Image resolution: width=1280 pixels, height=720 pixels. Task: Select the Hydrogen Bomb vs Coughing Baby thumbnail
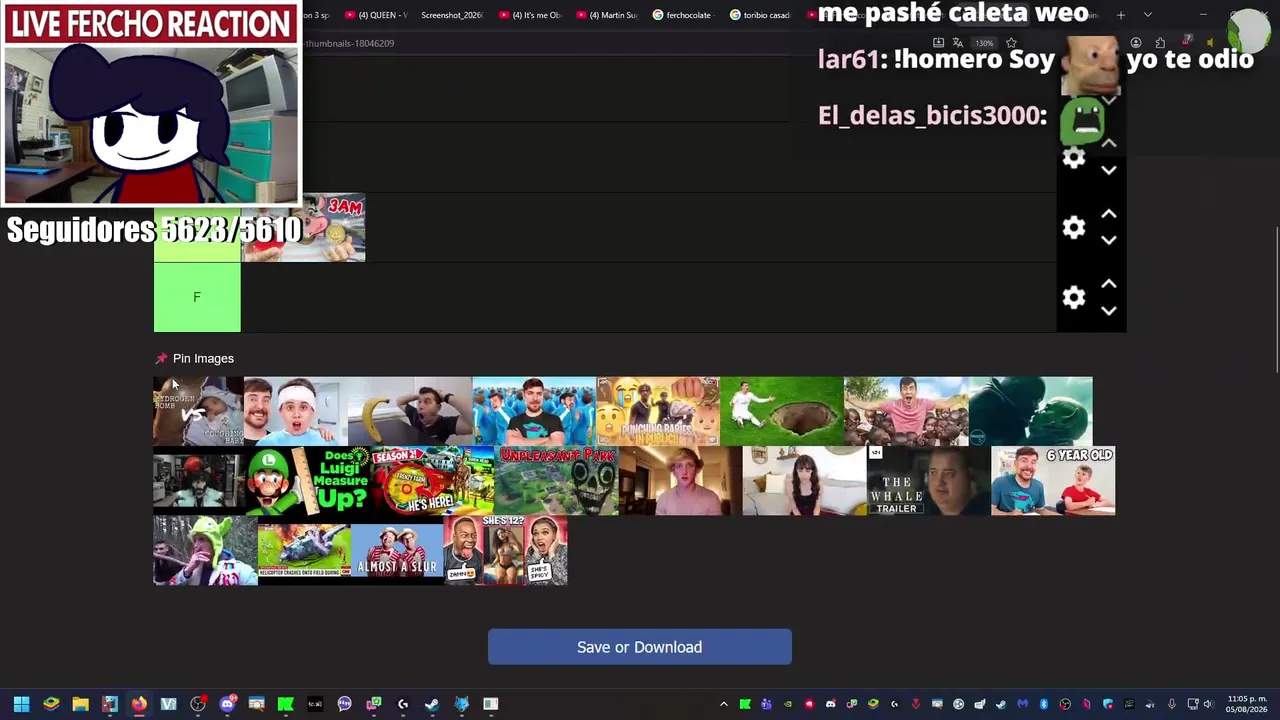pyautogui.click(x=198, y=411)
